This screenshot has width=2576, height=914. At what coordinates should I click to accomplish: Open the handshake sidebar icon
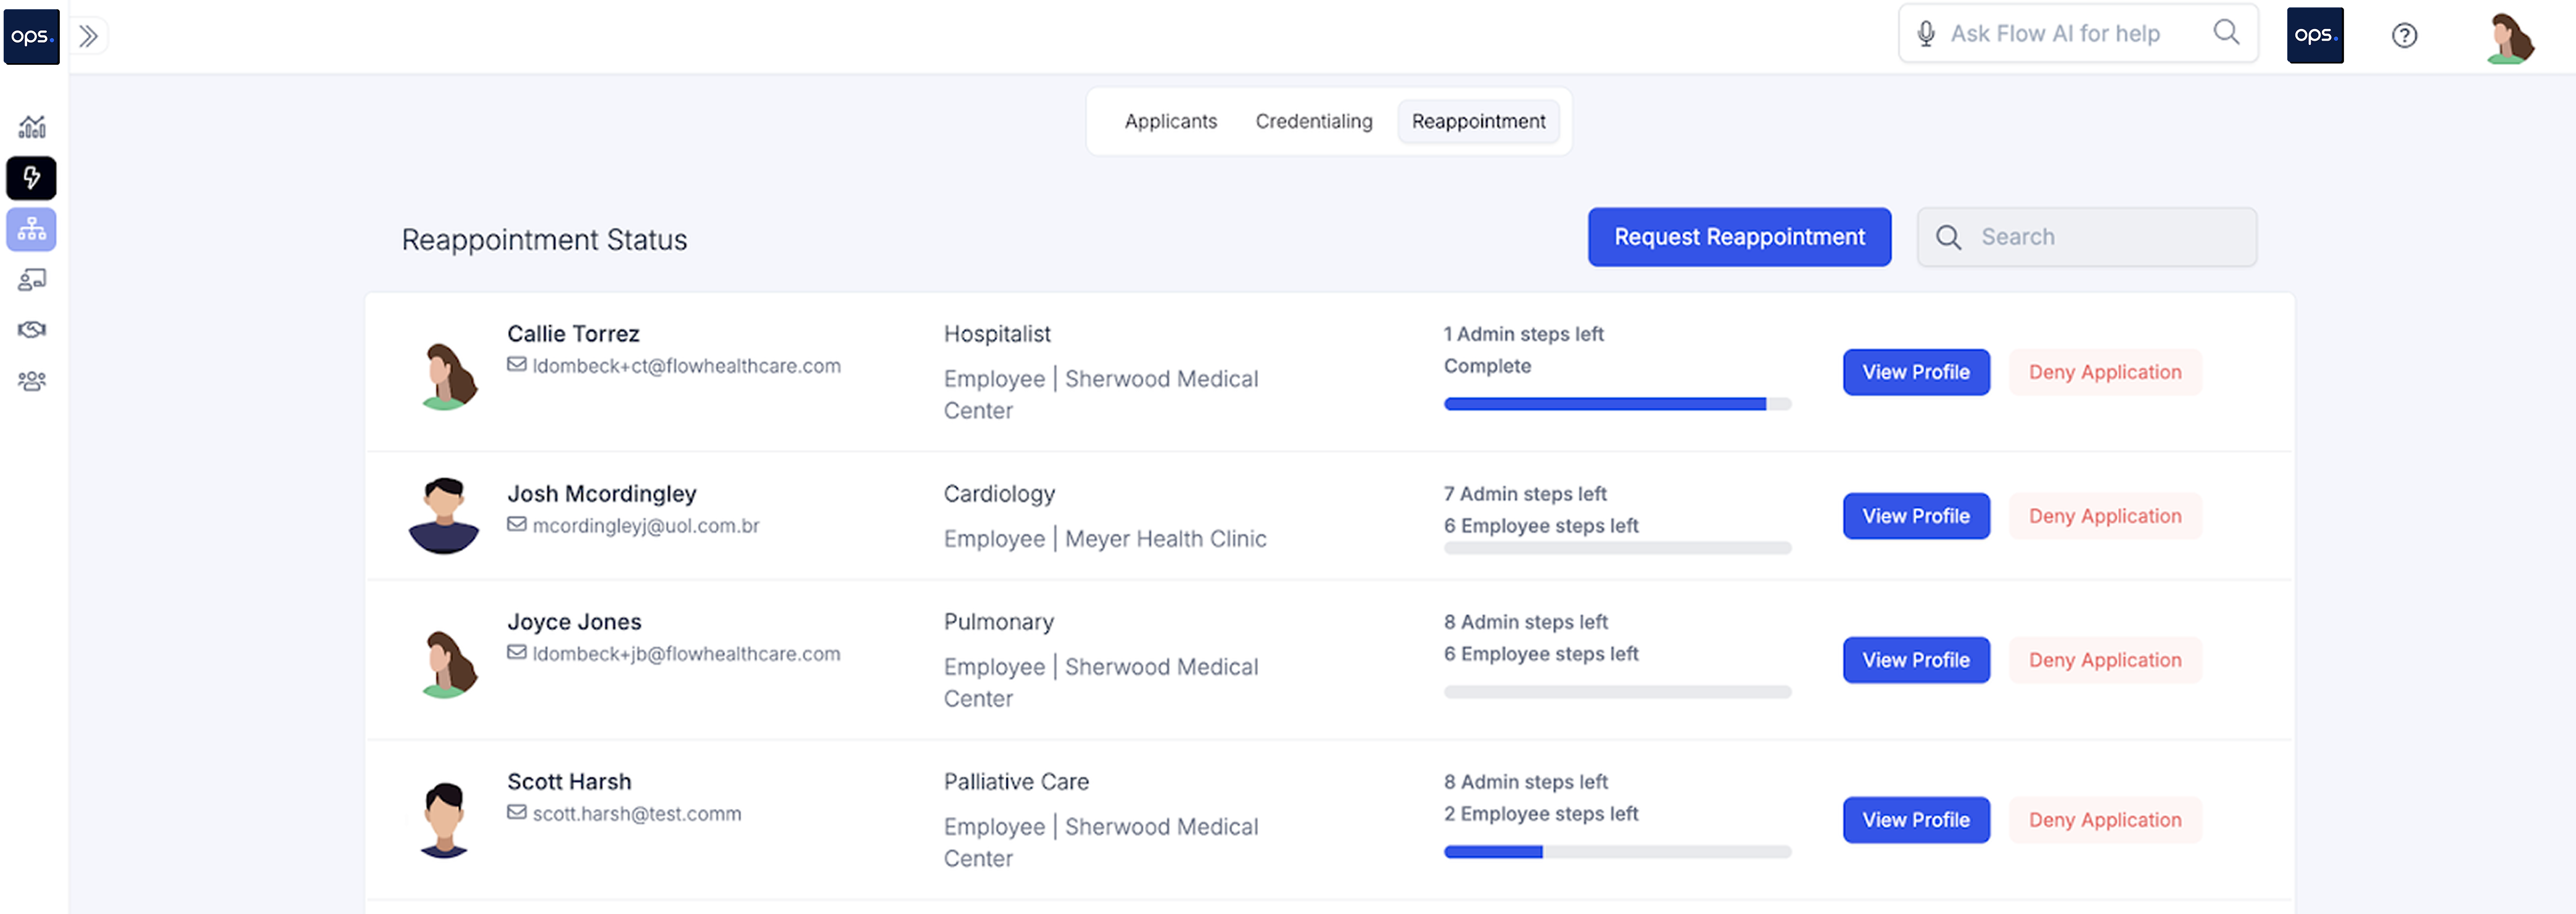[32, 330]
